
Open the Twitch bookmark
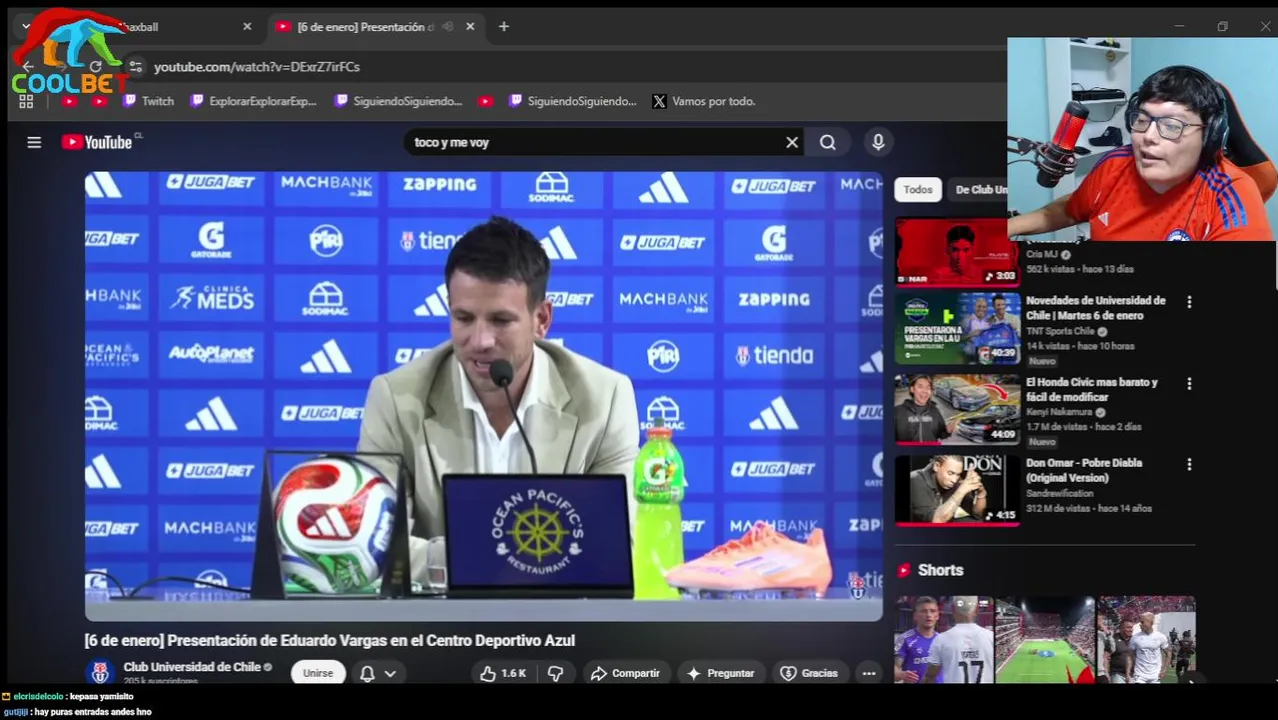pos(148,101)
